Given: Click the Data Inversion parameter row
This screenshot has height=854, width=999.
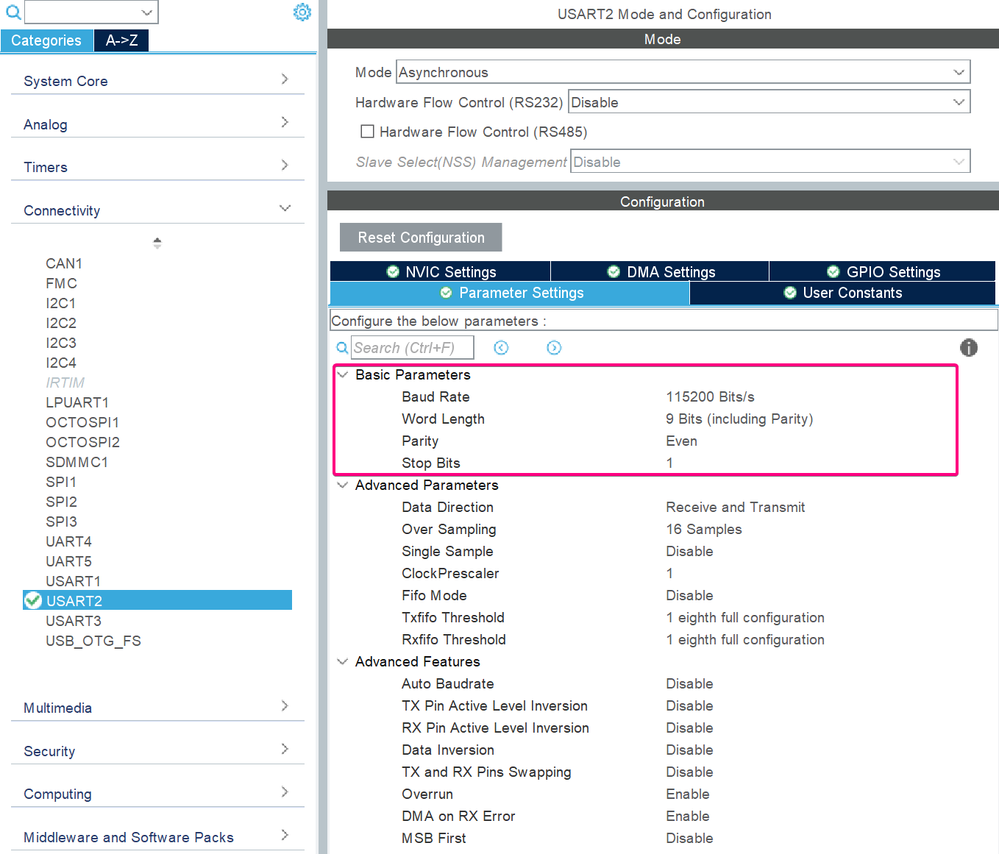Looking at the screenshot, I should (663, 750).
